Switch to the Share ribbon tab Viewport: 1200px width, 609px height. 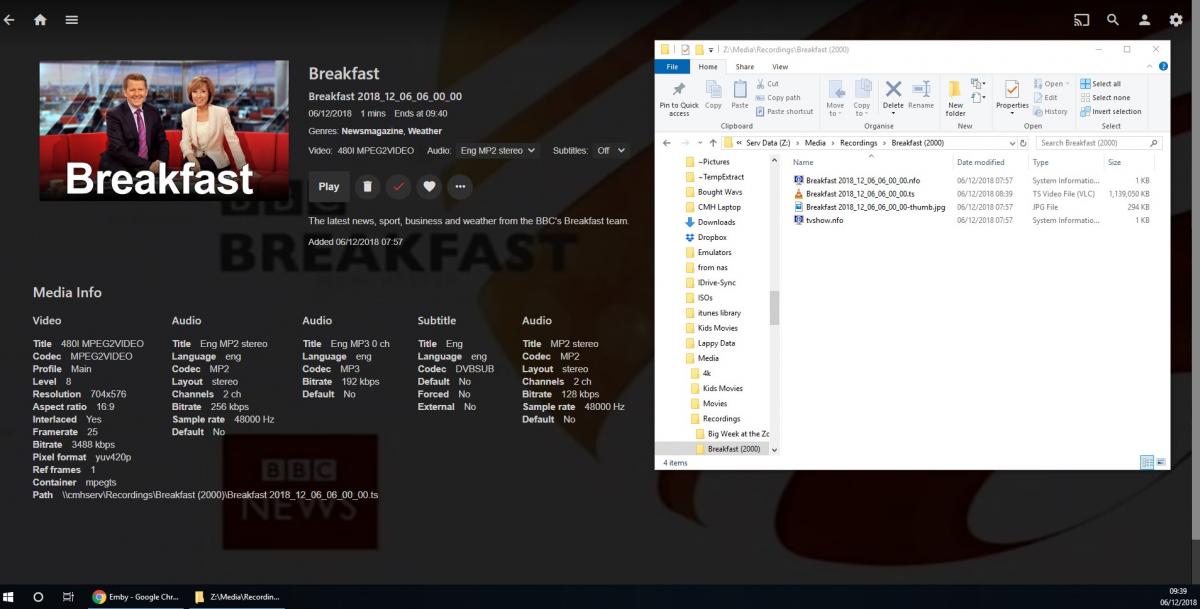(744, 67)
